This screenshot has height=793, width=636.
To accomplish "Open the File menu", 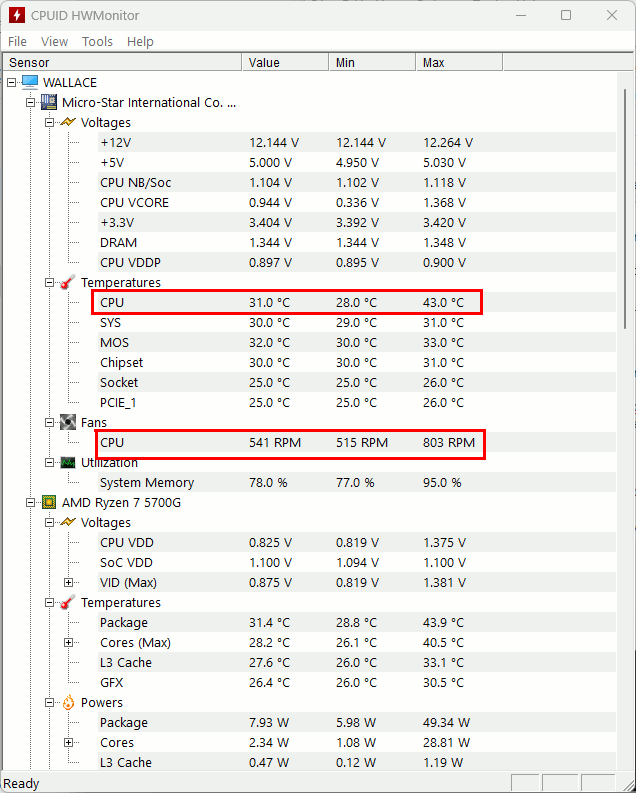I will click(x=17, y=41).
